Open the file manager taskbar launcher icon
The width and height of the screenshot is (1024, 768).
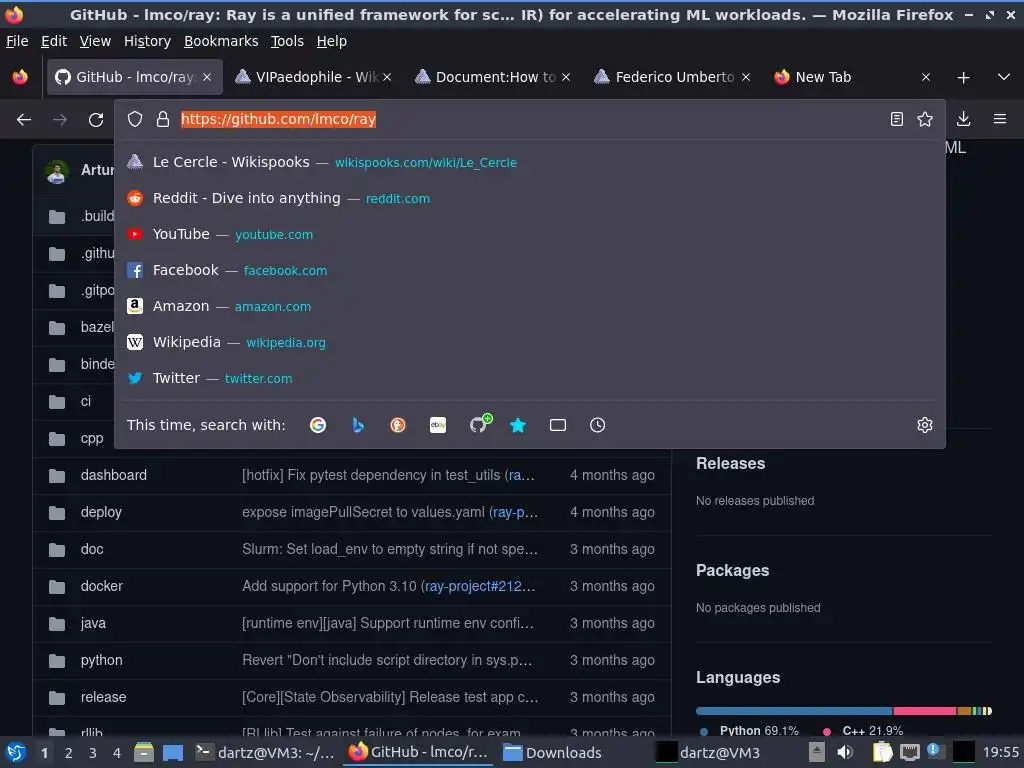click(144, 752)
